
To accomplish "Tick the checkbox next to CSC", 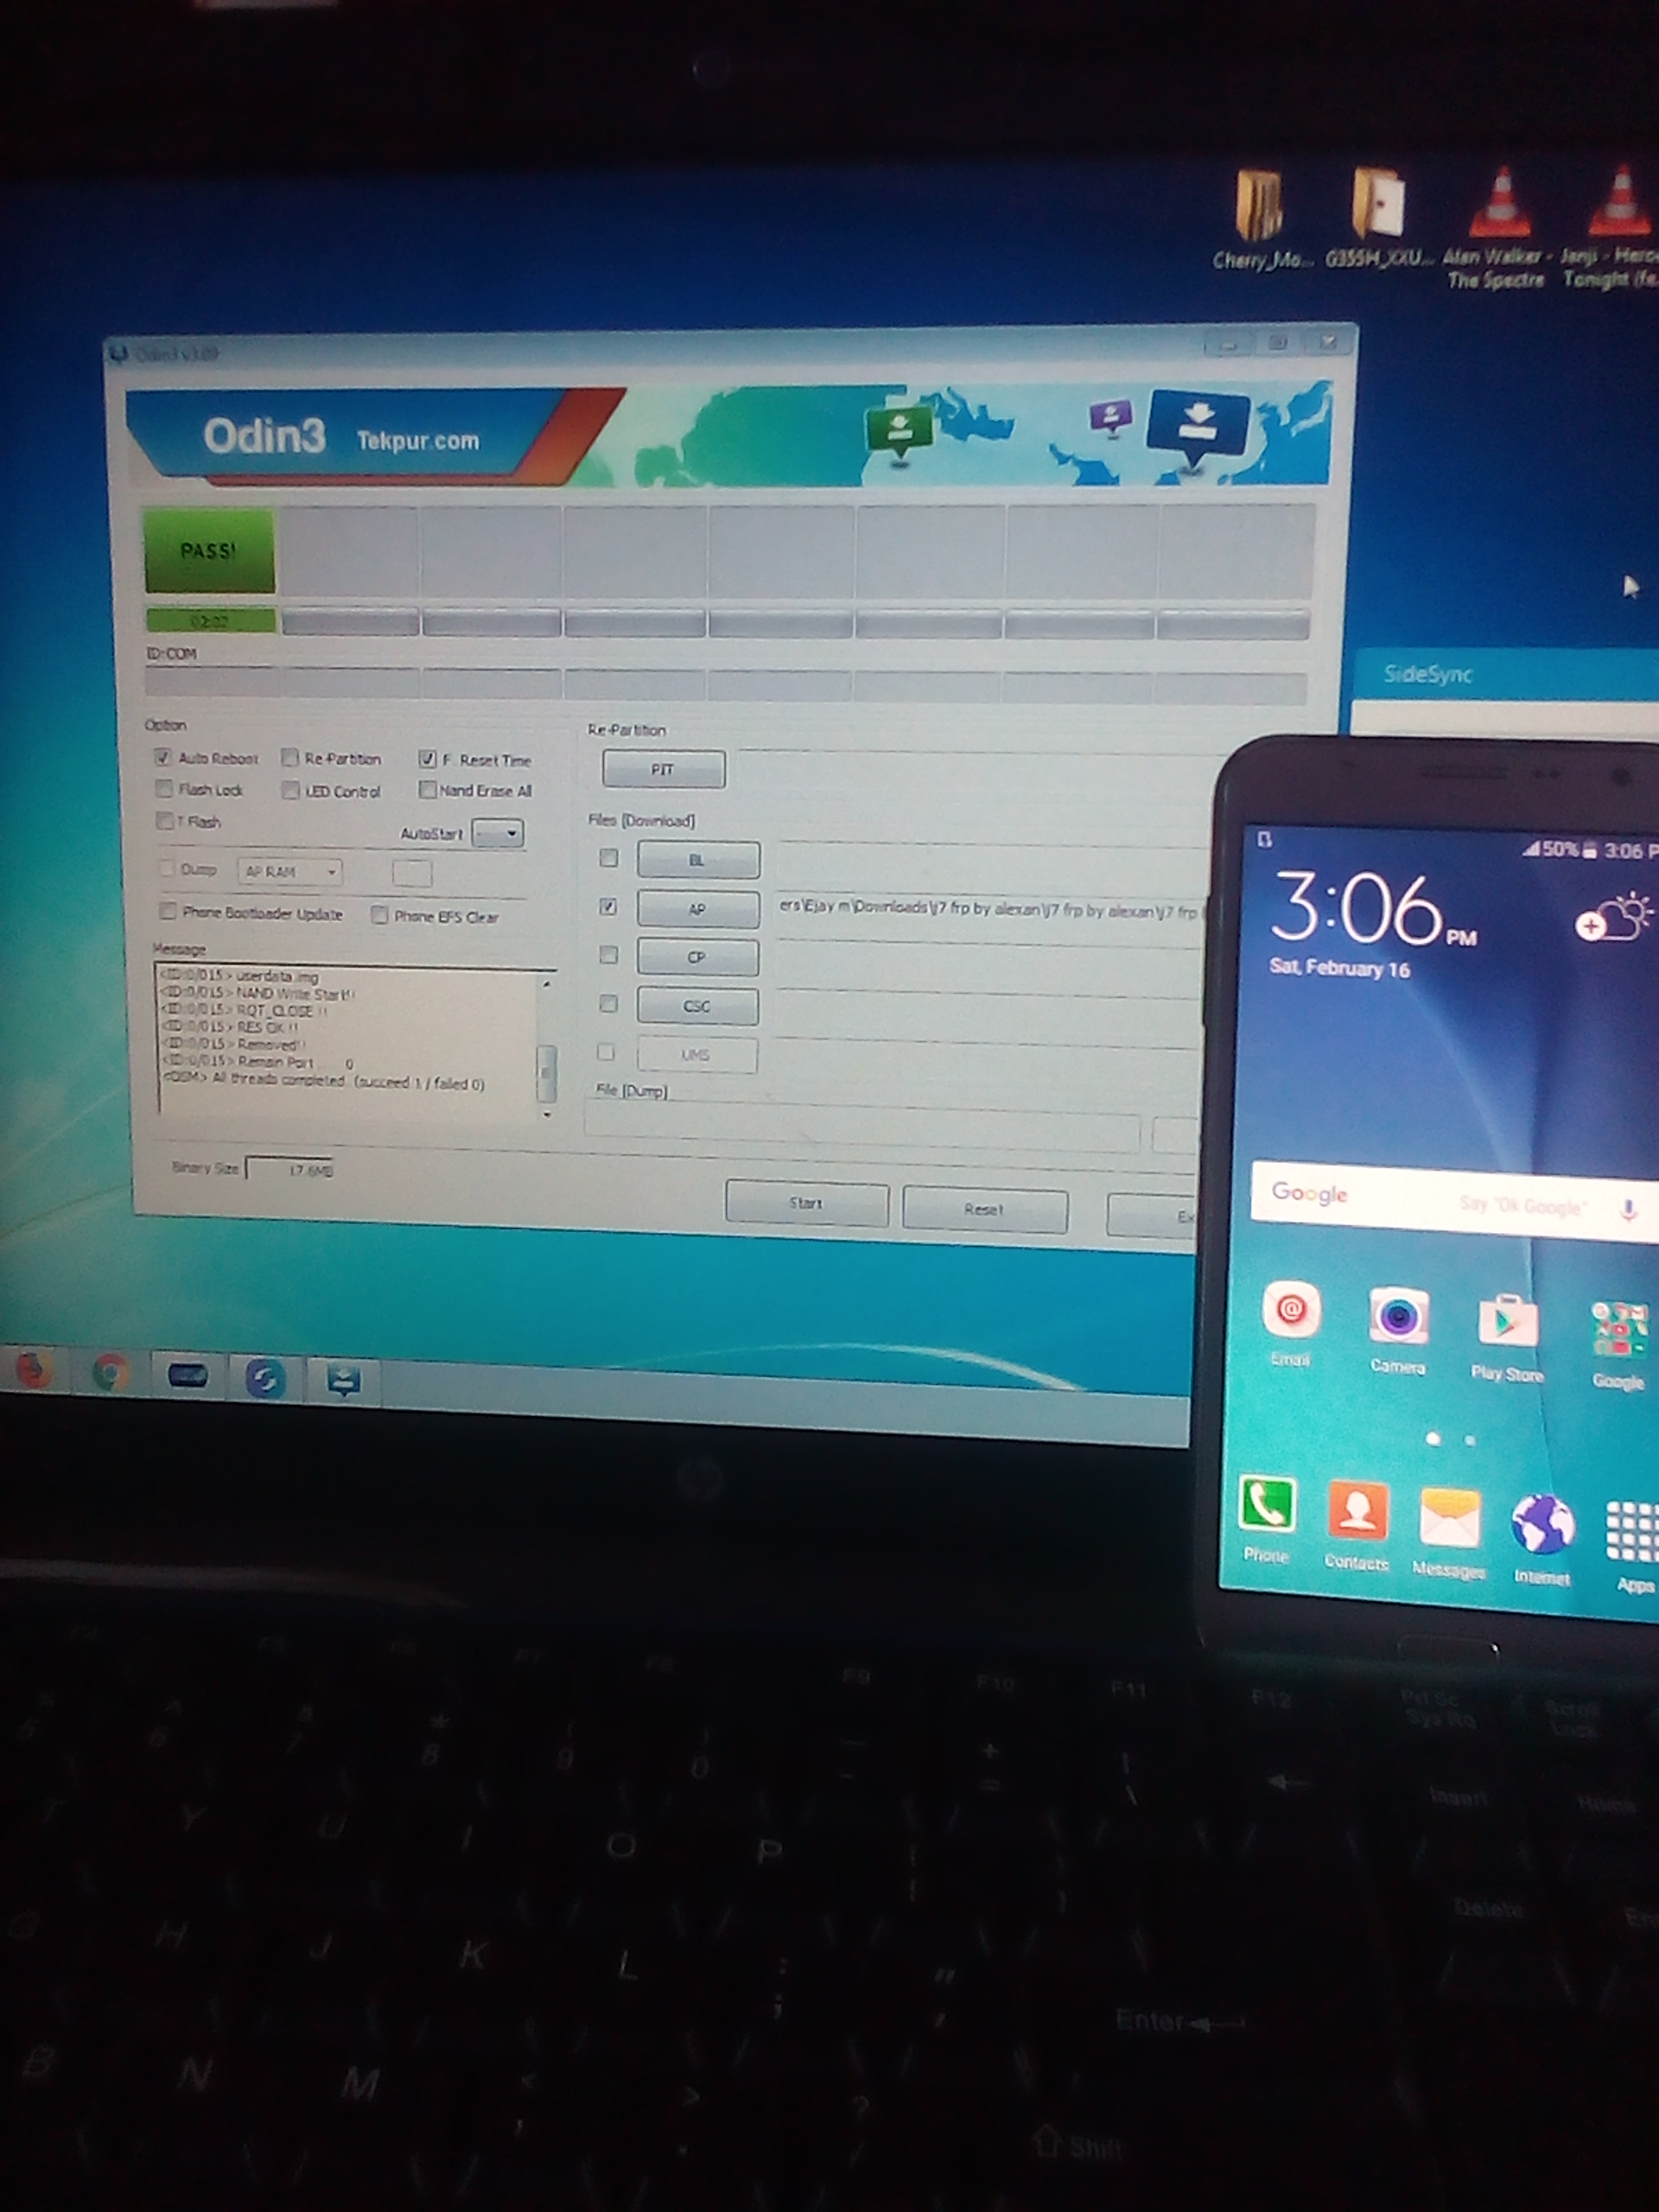I will (x=608, y=1003).
